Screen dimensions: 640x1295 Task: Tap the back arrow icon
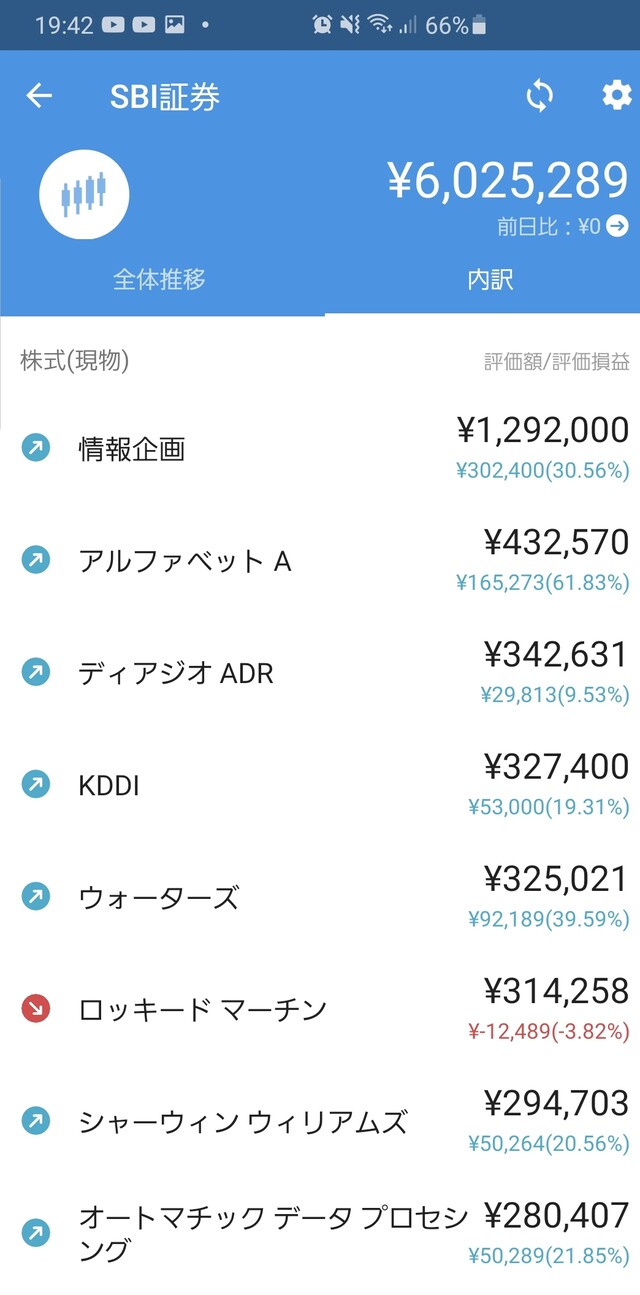click(x=39, y=96)
